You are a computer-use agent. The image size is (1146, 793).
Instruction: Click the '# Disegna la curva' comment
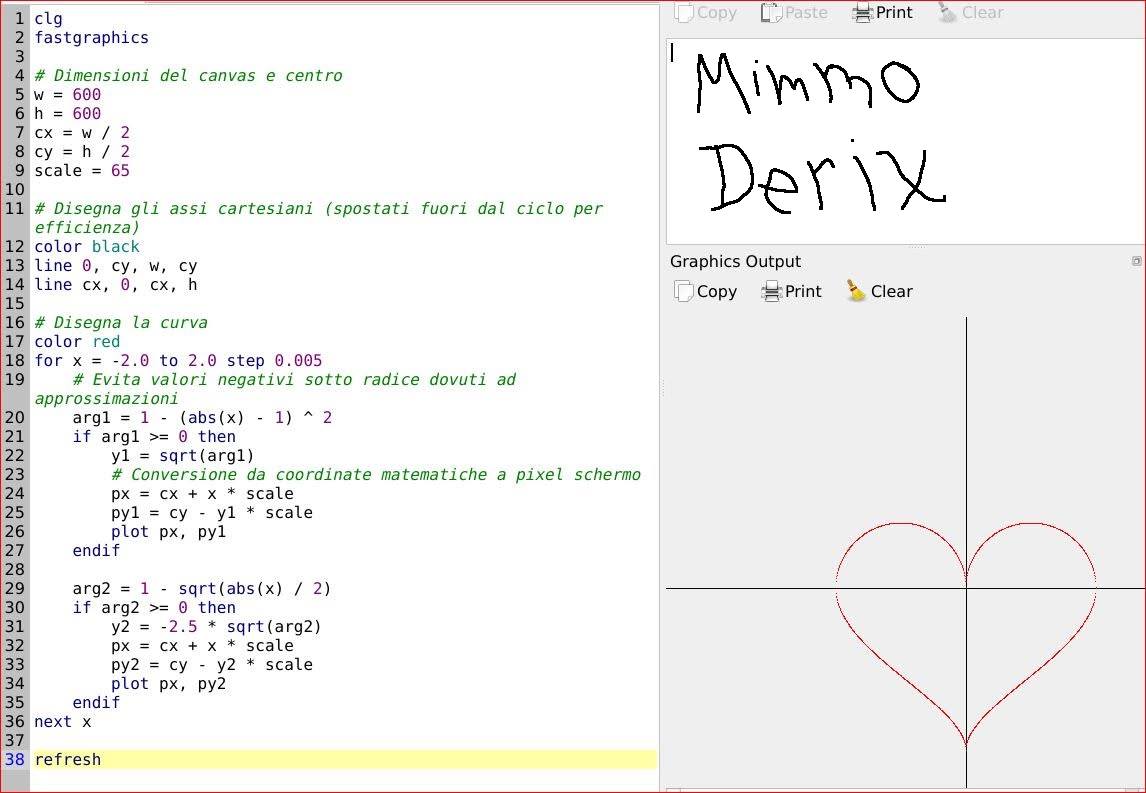(121, 323)
